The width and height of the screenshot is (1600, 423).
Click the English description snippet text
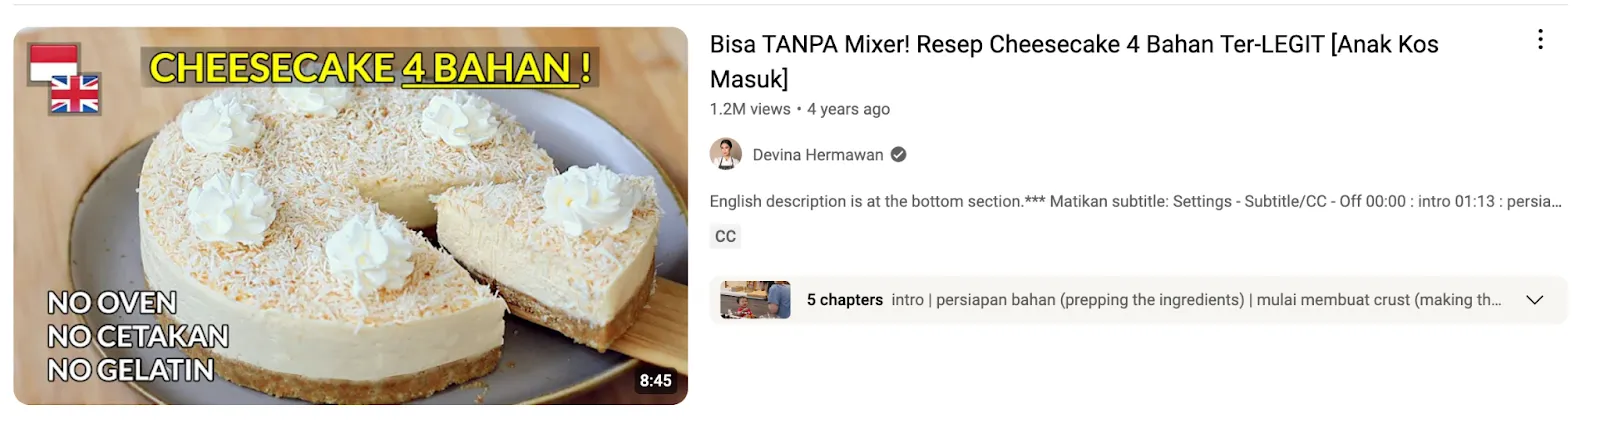(1135, 201)
